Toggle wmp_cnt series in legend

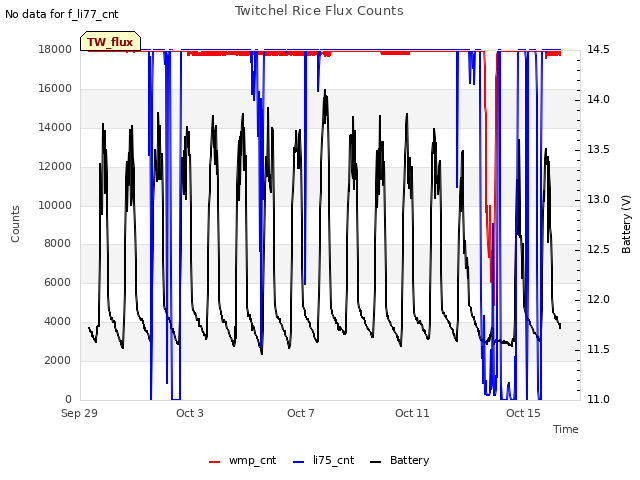(x=242, y=460)
